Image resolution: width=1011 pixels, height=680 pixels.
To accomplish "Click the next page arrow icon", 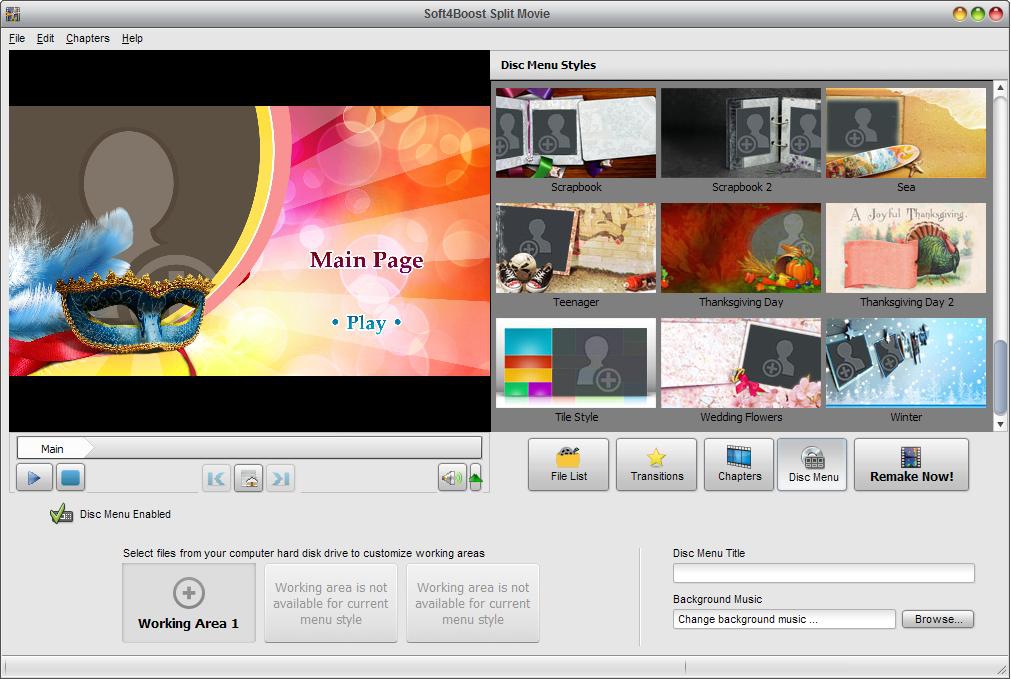I will click(x=281, y=479).
